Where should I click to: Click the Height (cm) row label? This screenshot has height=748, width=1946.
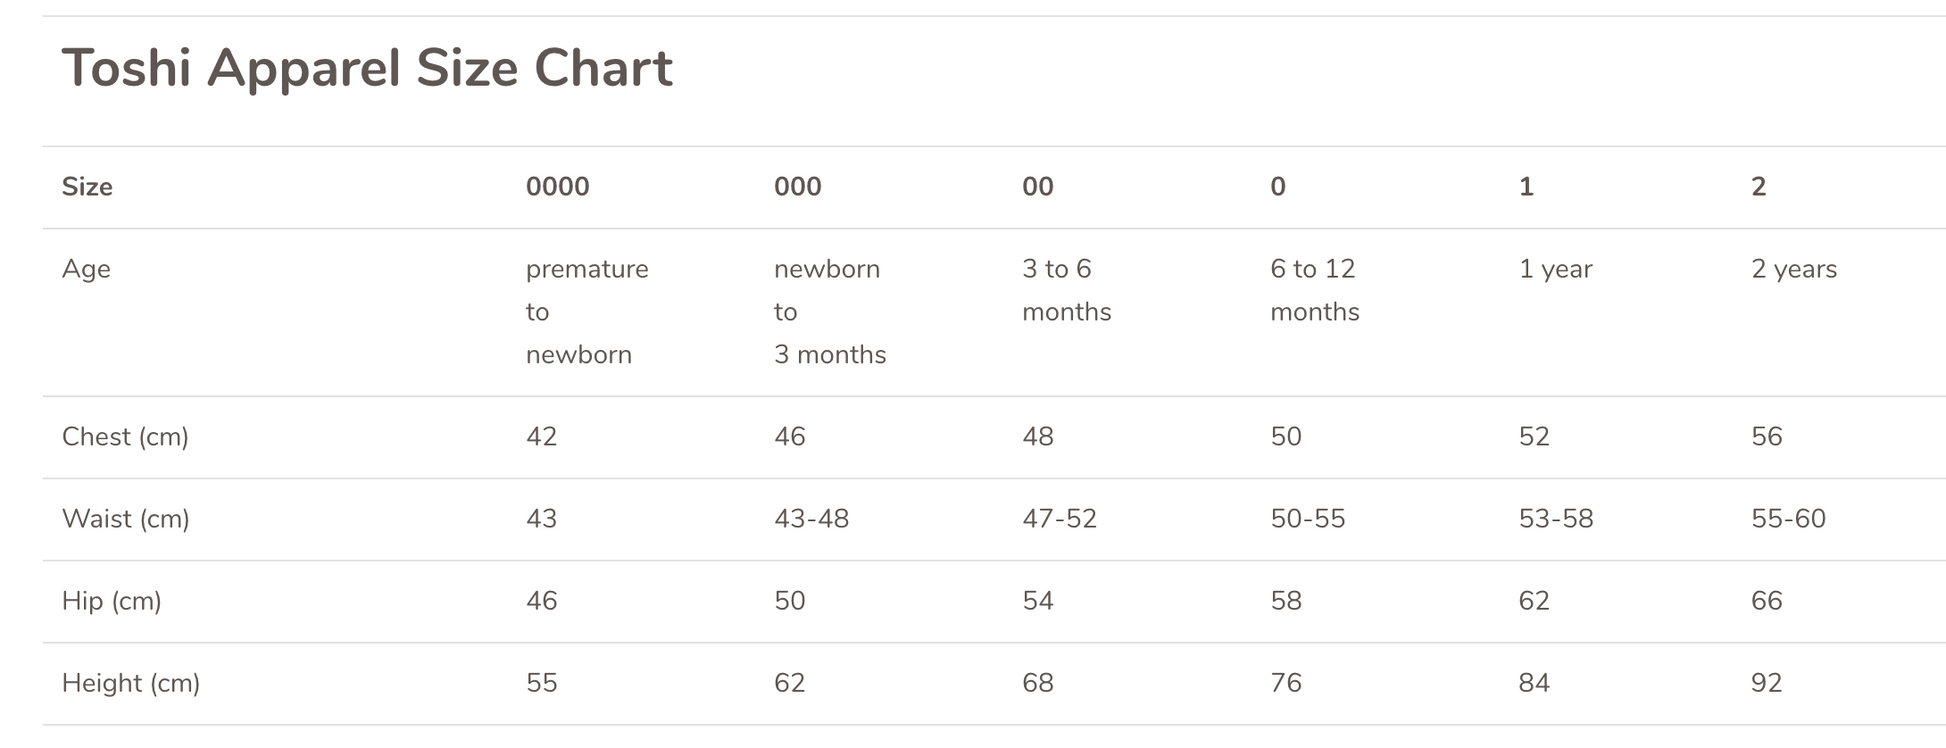click(x=130, y=683)
